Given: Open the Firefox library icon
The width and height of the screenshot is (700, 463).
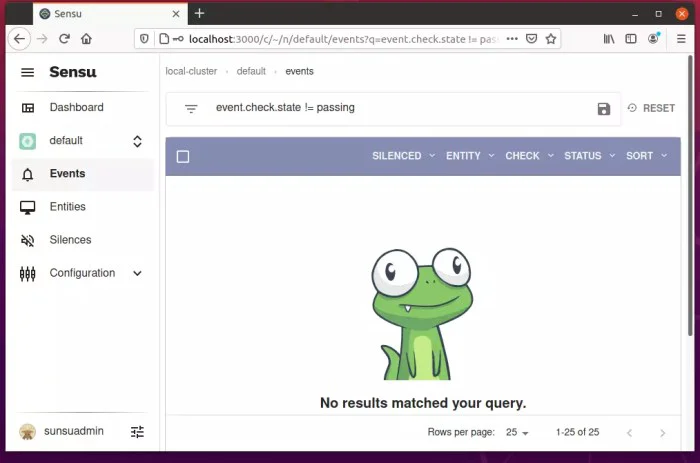Looking at the screenshot, I should (608, 39).
